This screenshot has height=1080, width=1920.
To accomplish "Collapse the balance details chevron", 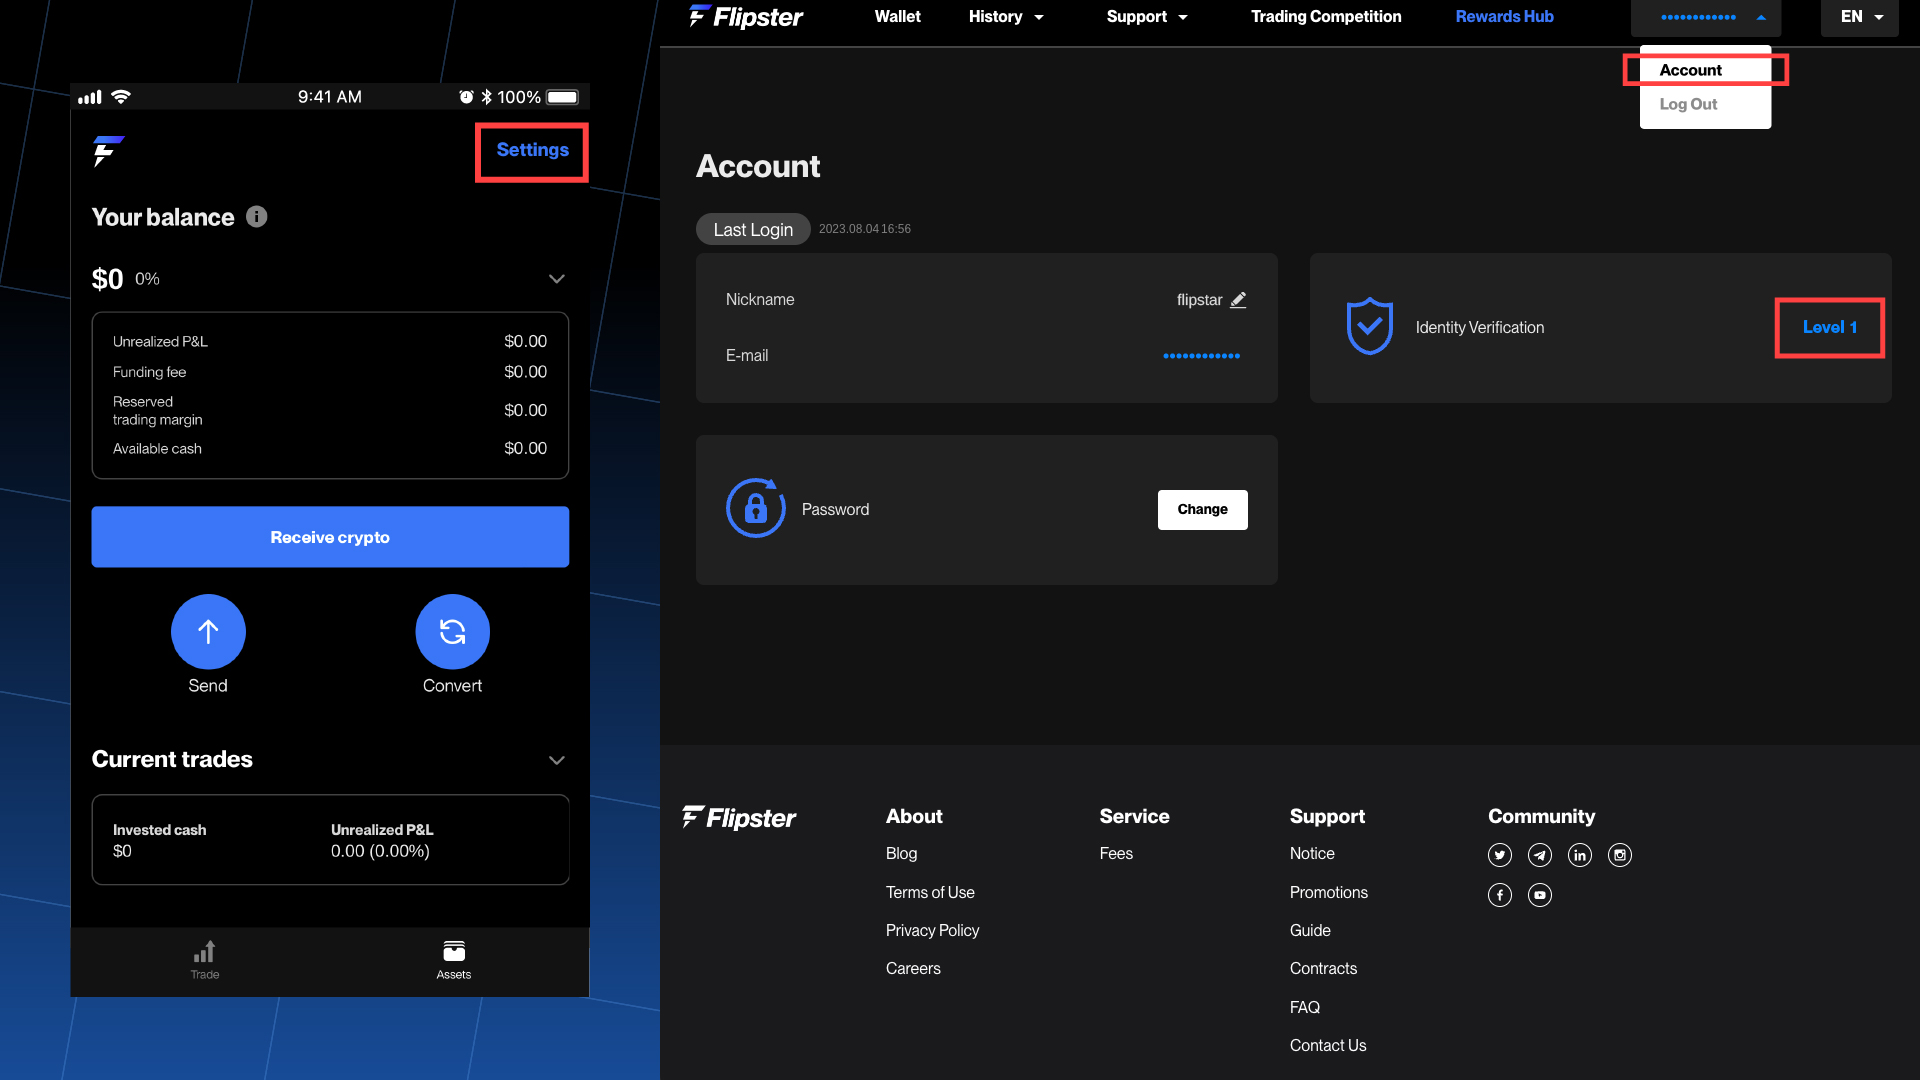I will point(557,279).
